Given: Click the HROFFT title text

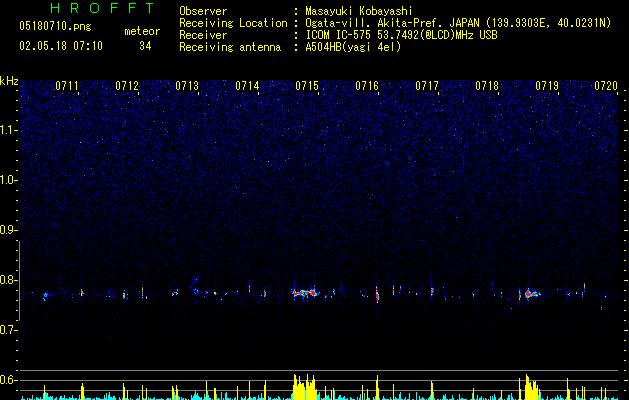Looking at the screenshot, I should tap(102, 8).
